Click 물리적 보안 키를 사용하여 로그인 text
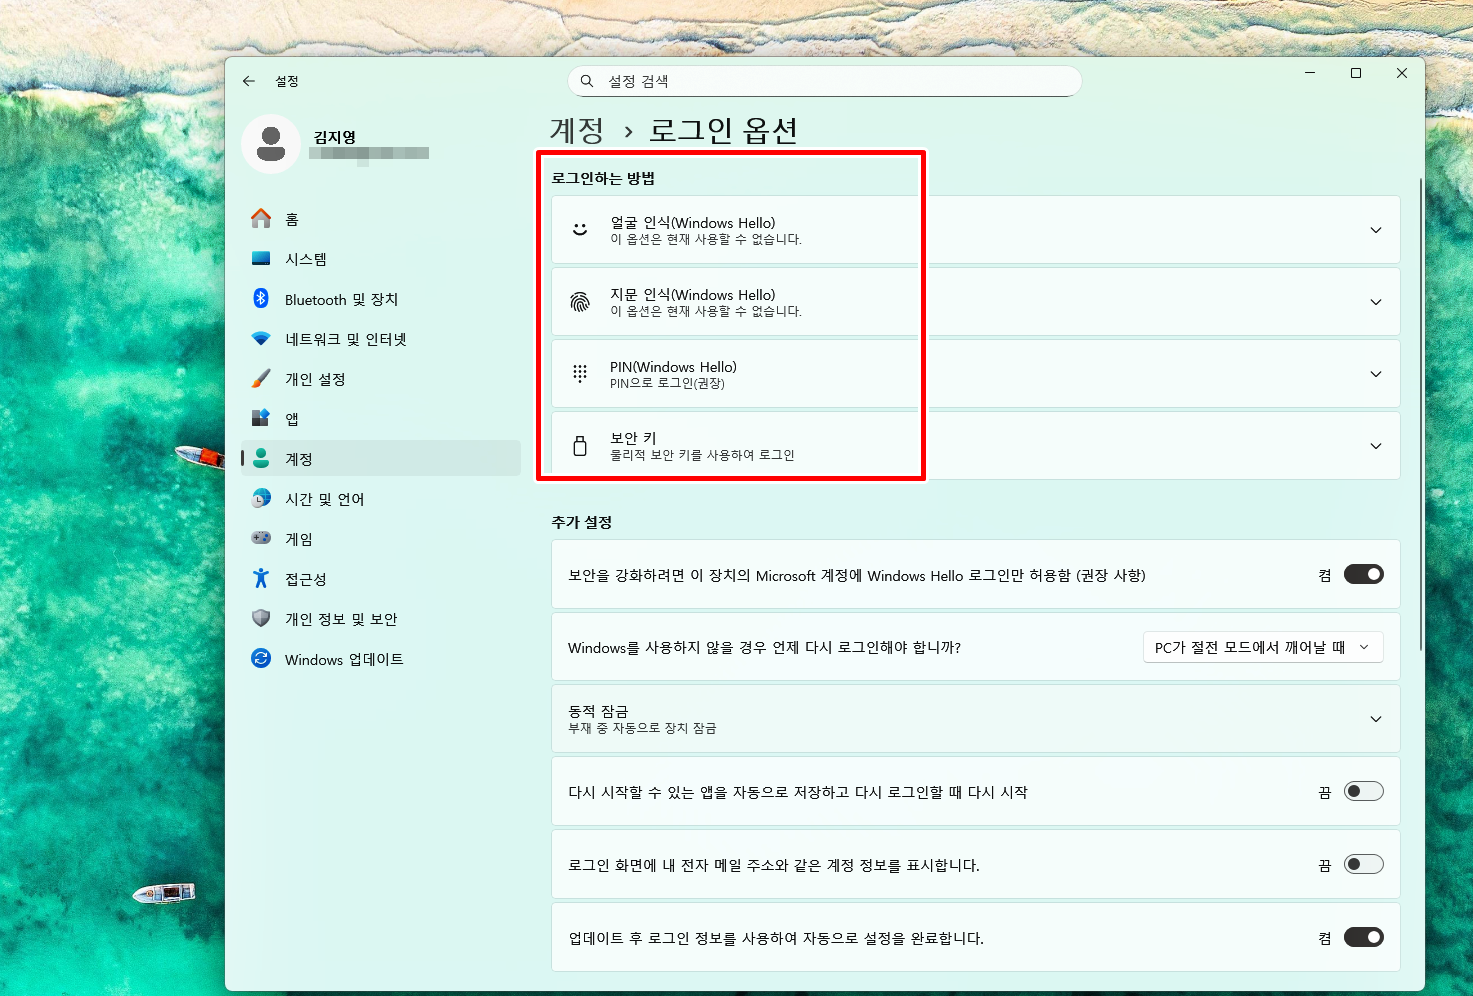Screen dimensions: 1473x996 (702, 455)
